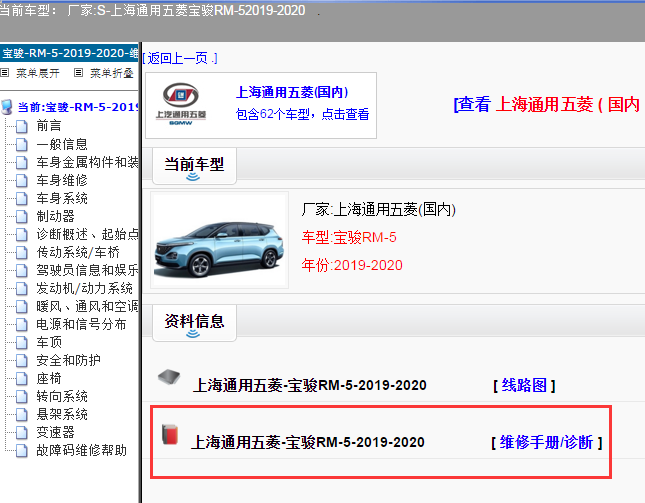Open 电源和信号分布 tree item
Screen dimensions: 645x503
pyautogui.click(x=81, y=325)
